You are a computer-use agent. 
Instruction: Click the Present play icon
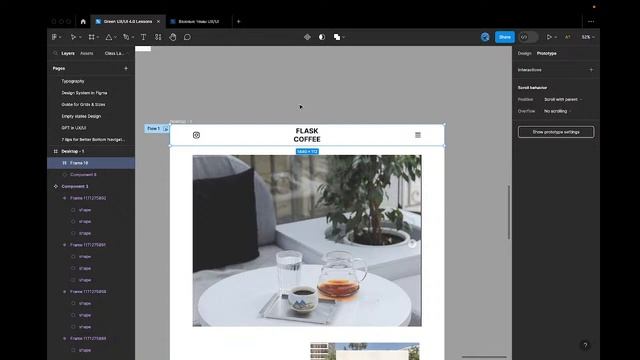tap(549, 37)
